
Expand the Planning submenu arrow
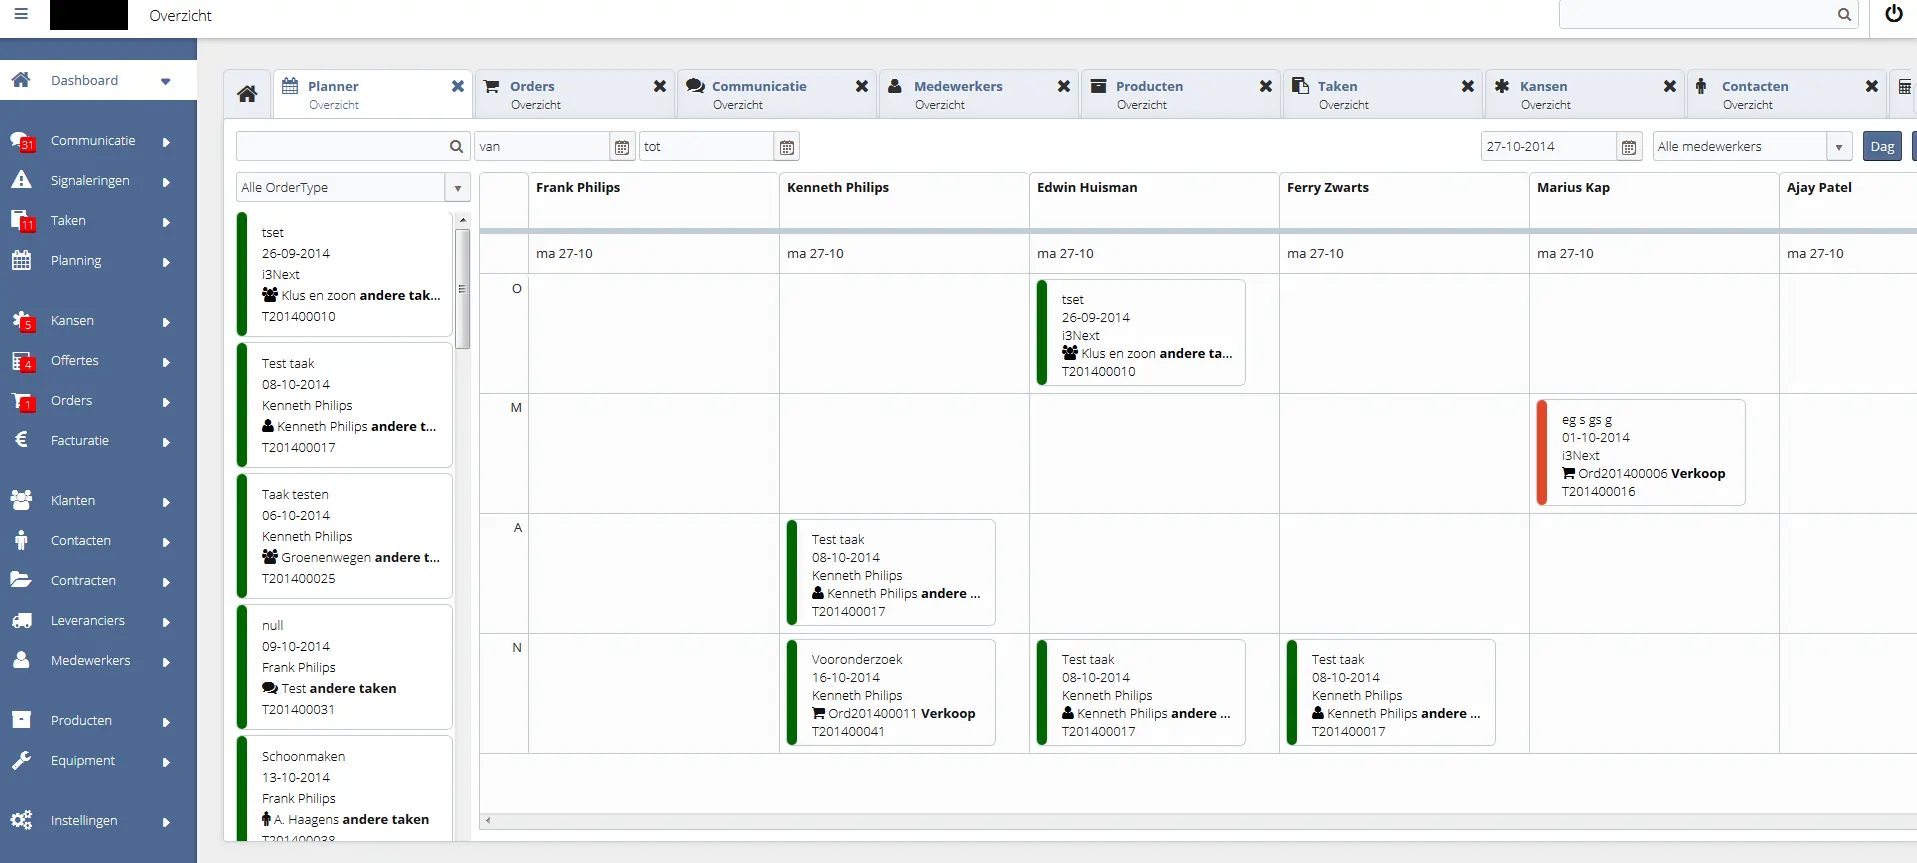coord(166,262)
